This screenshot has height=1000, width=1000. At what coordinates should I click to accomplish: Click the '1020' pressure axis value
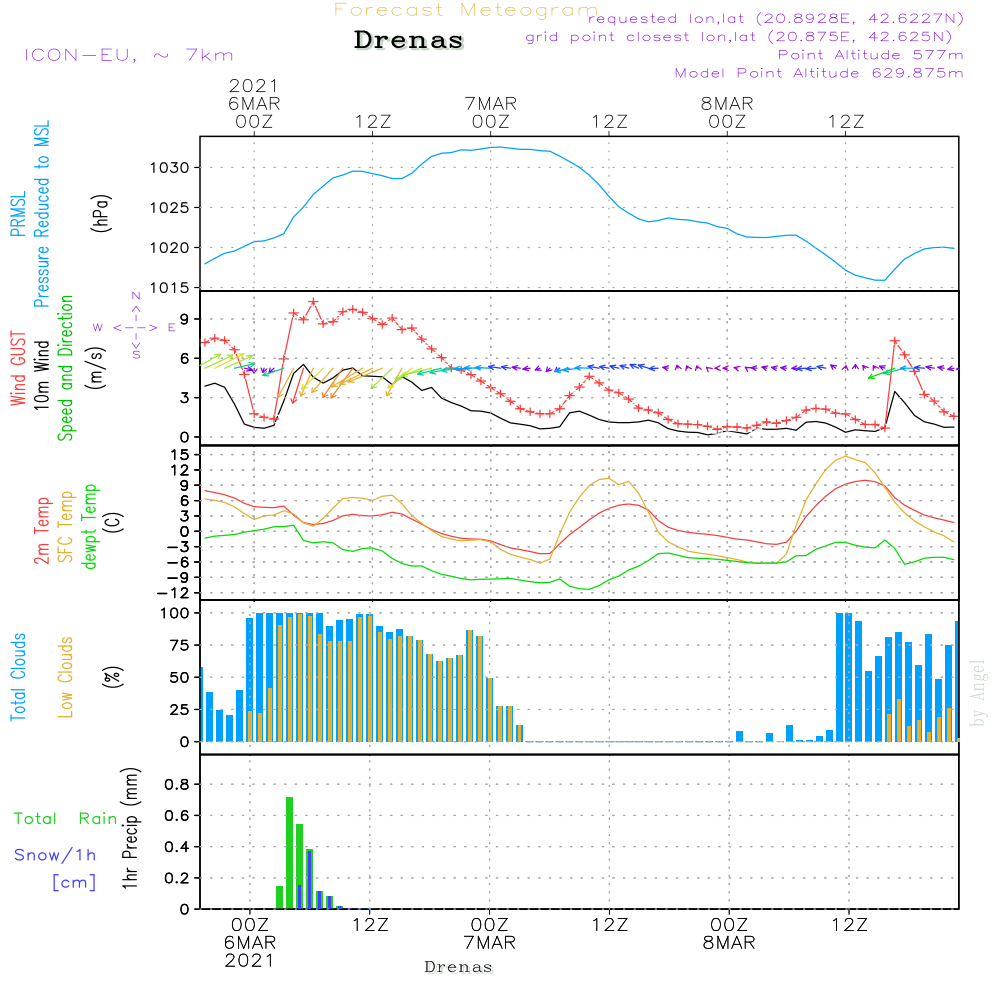tap(170, 248)
